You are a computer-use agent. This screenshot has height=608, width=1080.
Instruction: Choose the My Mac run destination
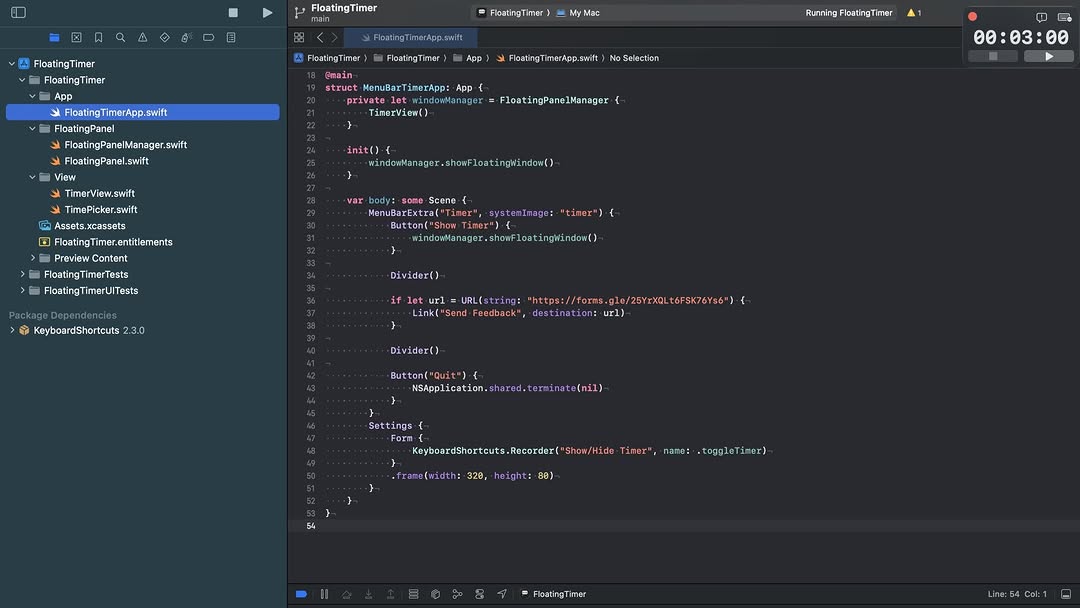click(578, 12)
